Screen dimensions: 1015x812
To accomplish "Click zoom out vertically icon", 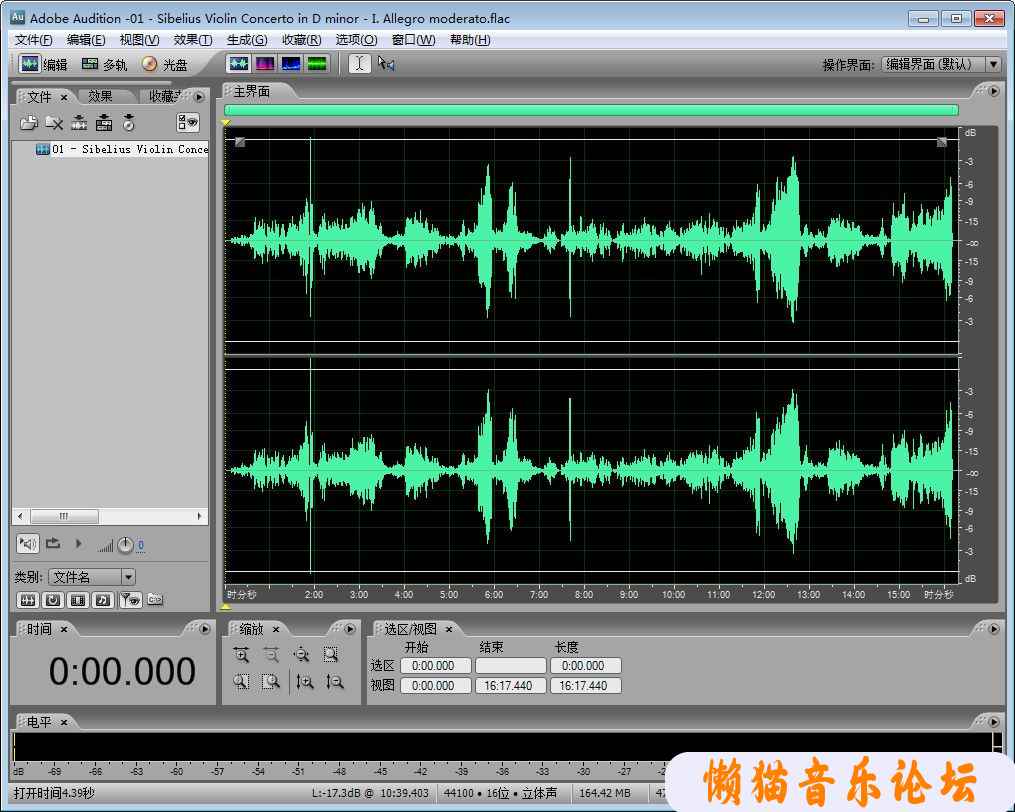I will coord(335,681).
